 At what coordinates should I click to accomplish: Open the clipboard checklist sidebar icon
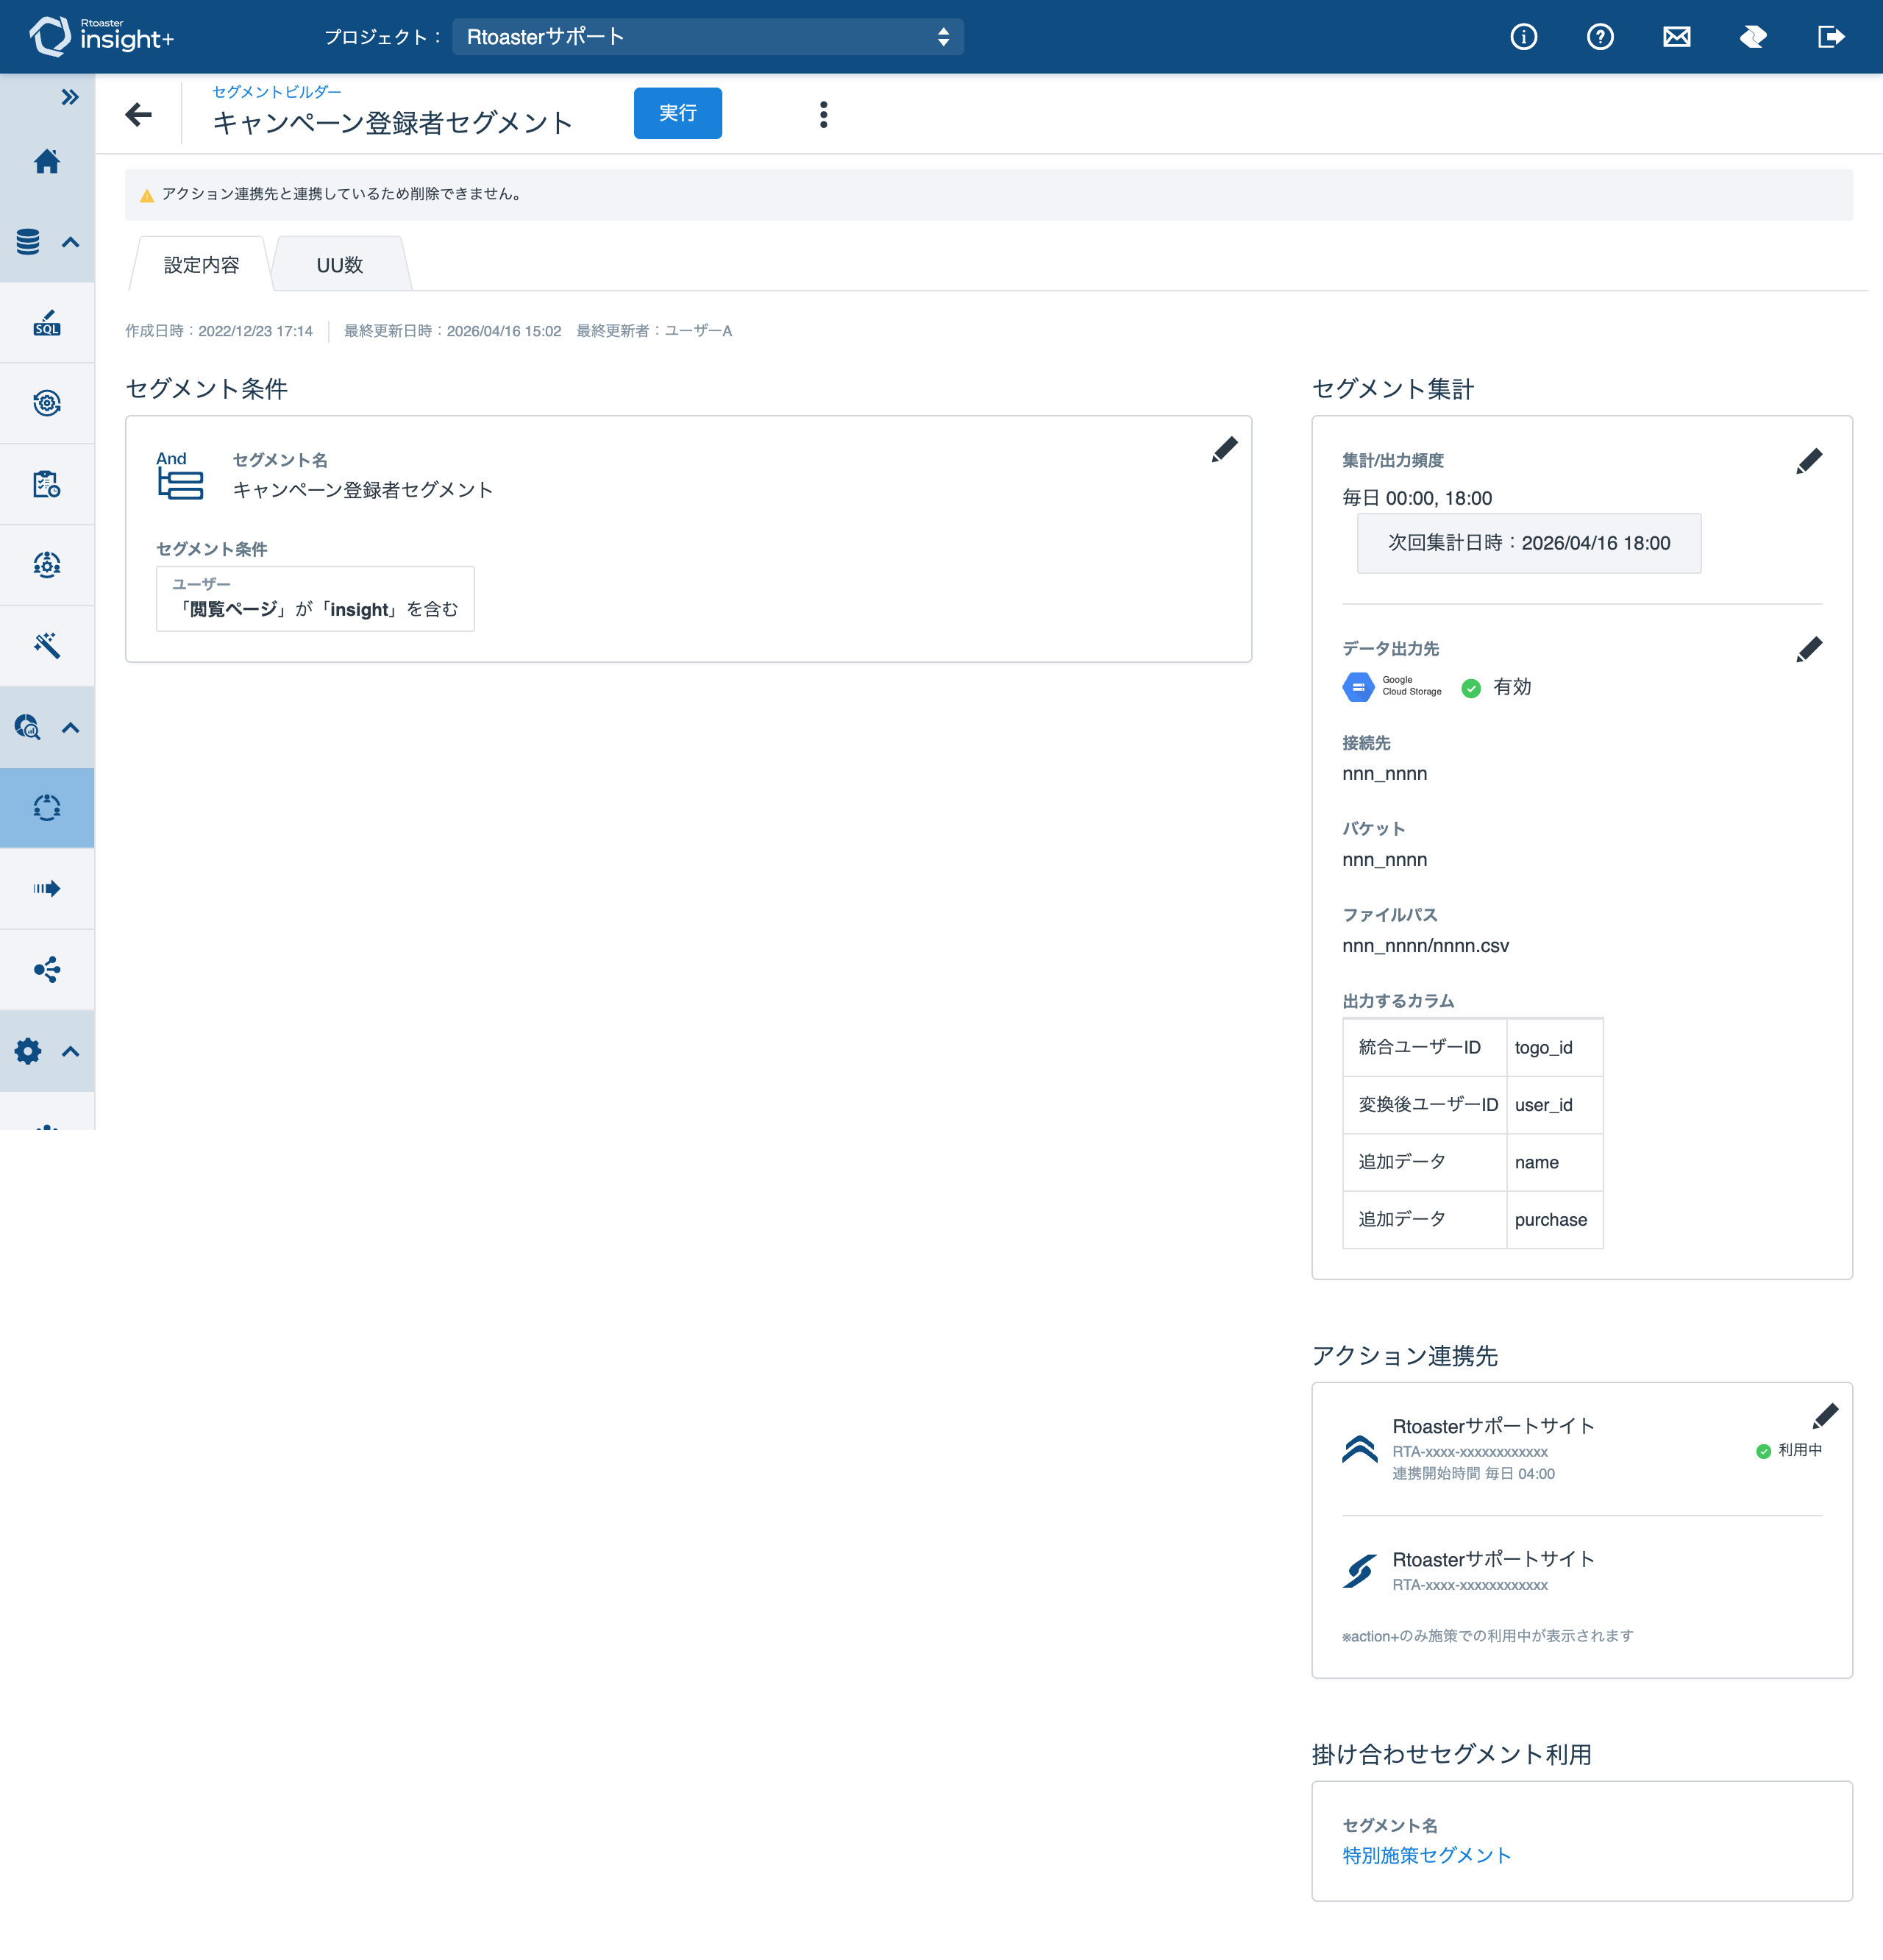click(x=47, y=484)
